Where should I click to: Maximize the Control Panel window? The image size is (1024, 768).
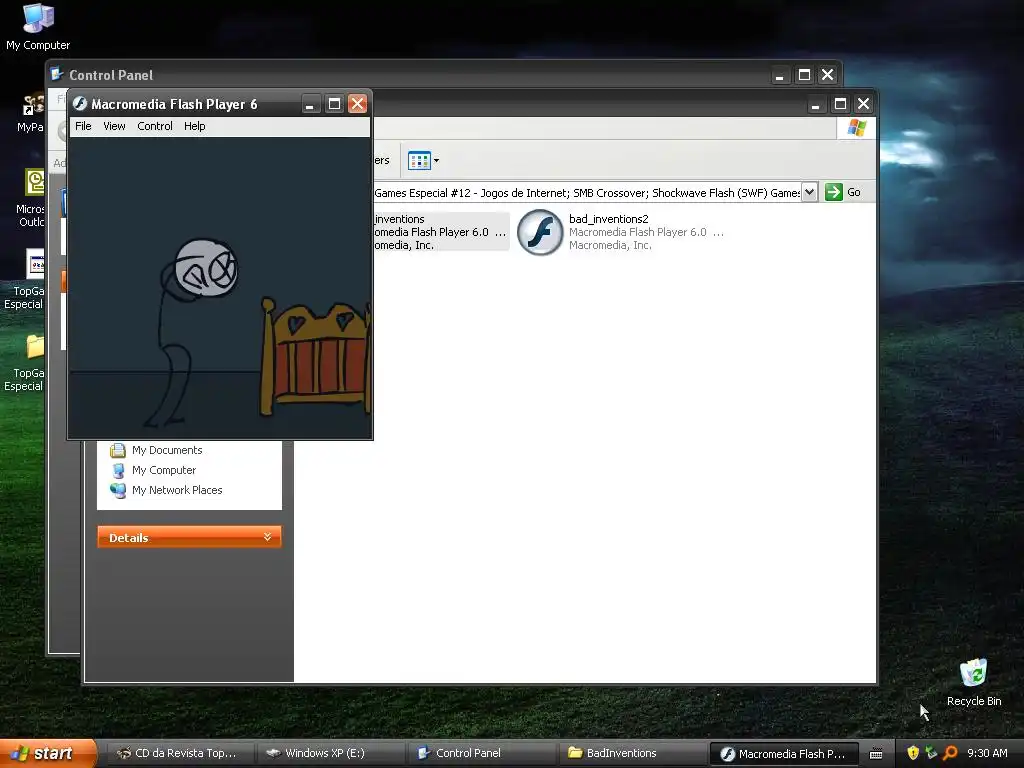click(805, 75)
